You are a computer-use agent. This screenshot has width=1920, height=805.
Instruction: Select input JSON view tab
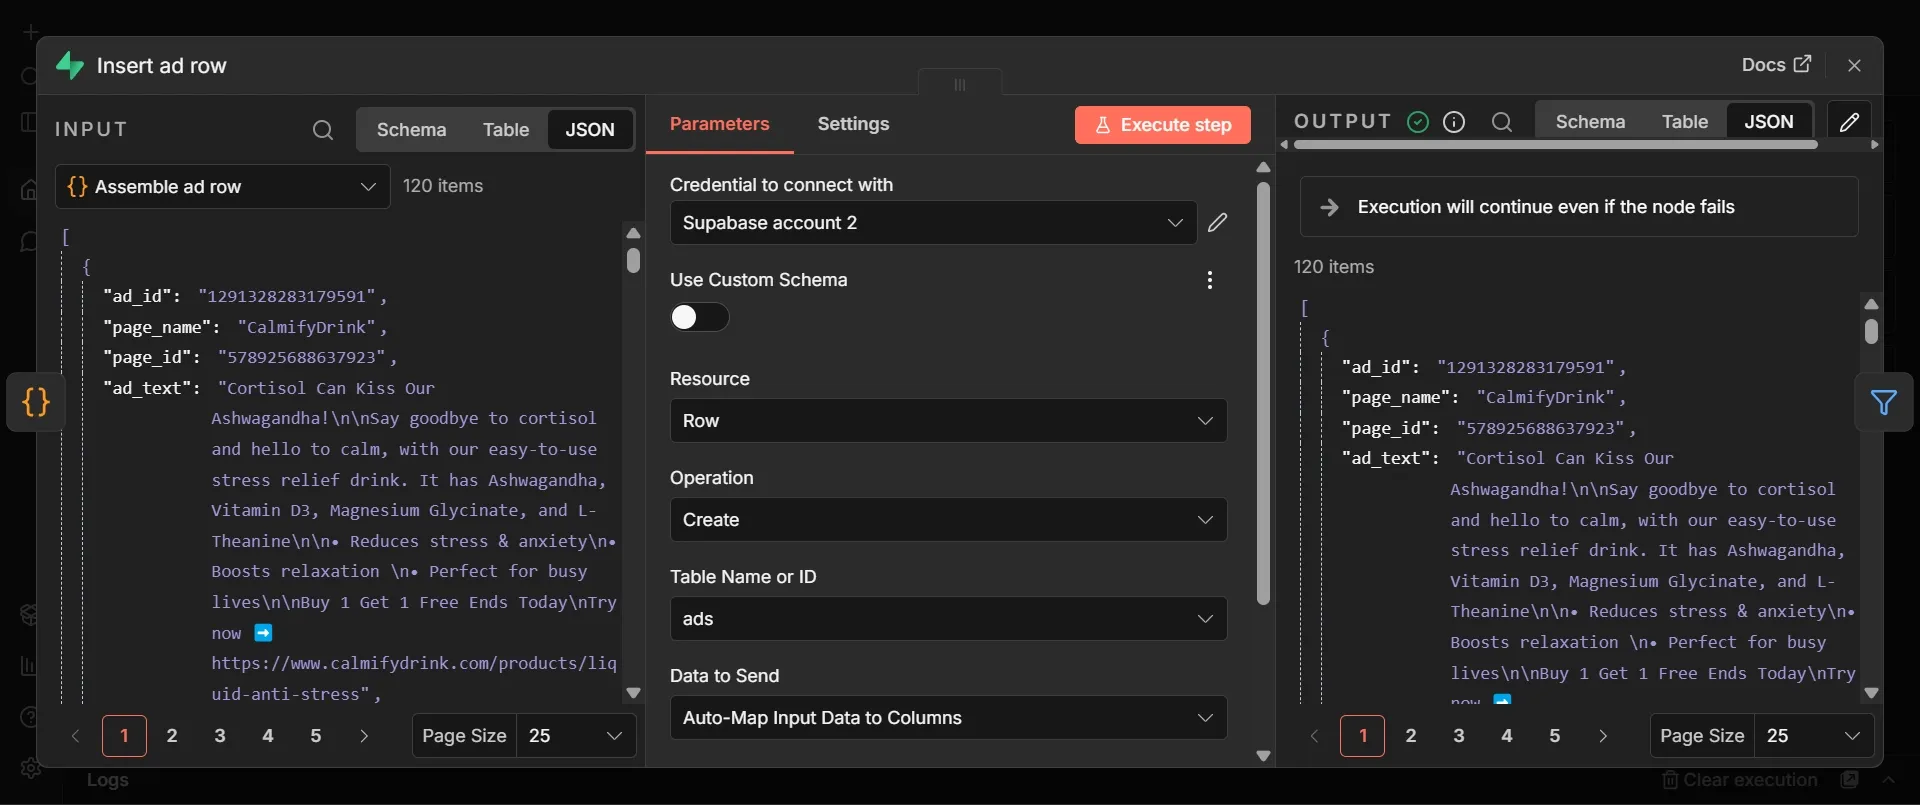point(590,130)
